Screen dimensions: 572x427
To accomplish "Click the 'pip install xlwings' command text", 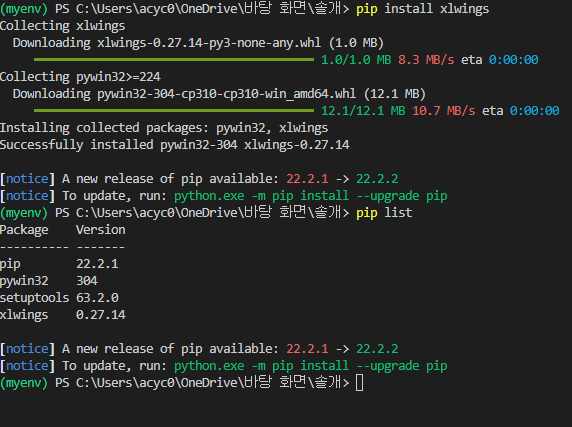I will [x=422, y=9].
